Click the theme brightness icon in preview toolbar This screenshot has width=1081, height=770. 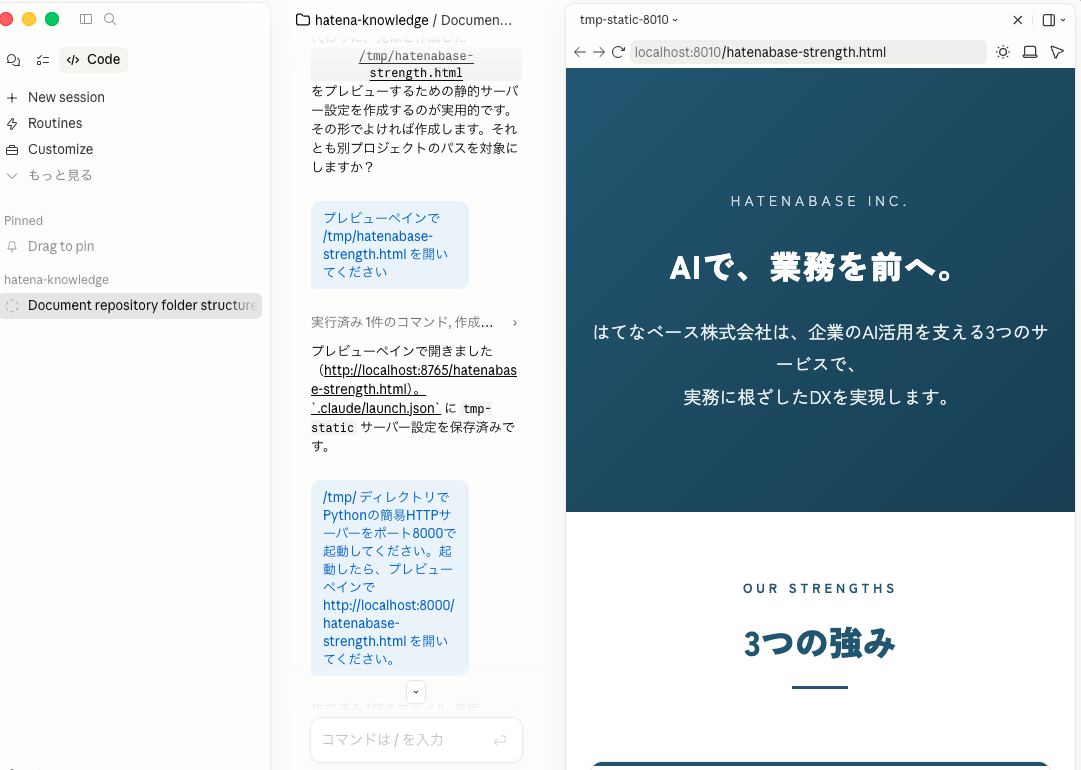(1003, 52)
